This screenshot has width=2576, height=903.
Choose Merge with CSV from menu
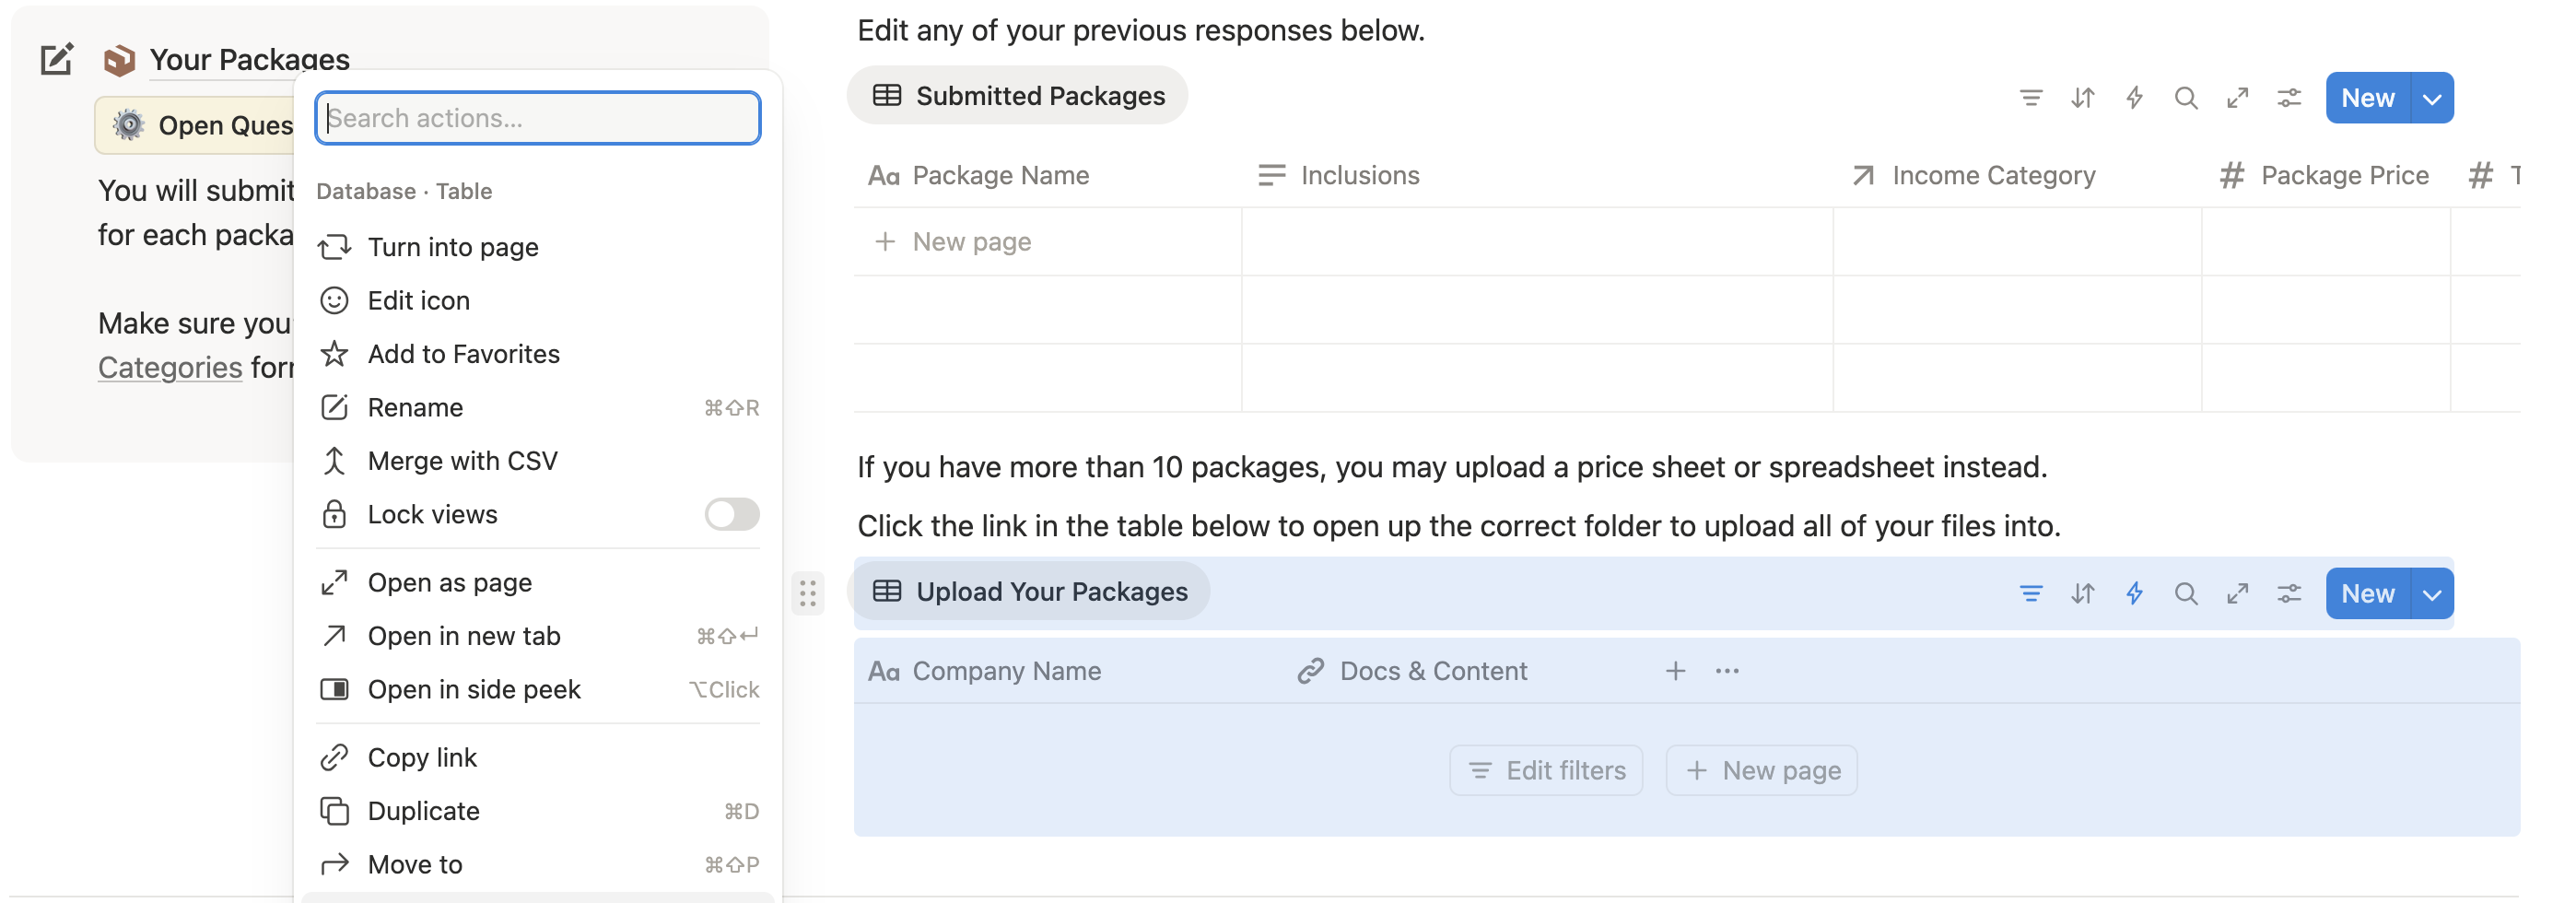(x=462, y=461)
